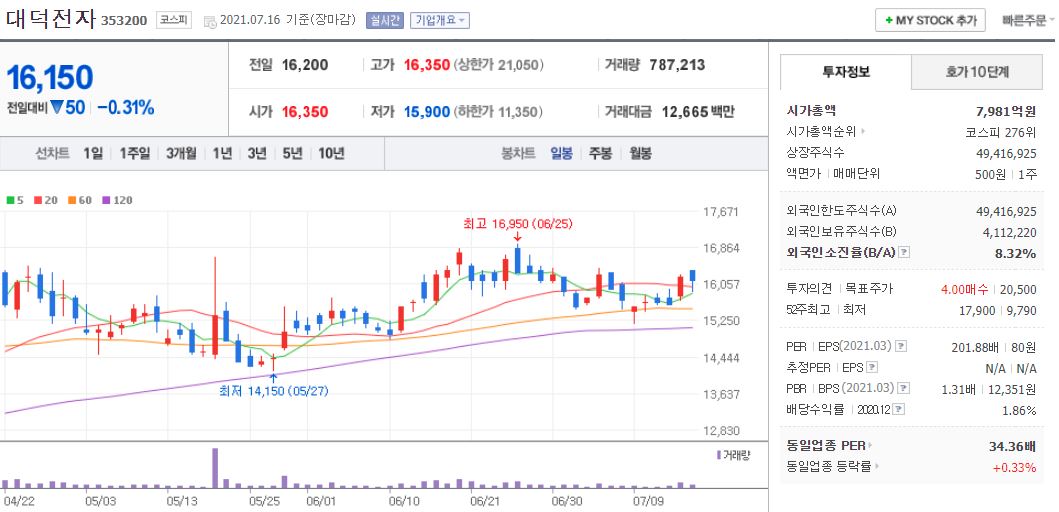Click the 최고 16,950 (06/25) chart label
This screenshot has width=1059, height=512.
tap(518, 224)
